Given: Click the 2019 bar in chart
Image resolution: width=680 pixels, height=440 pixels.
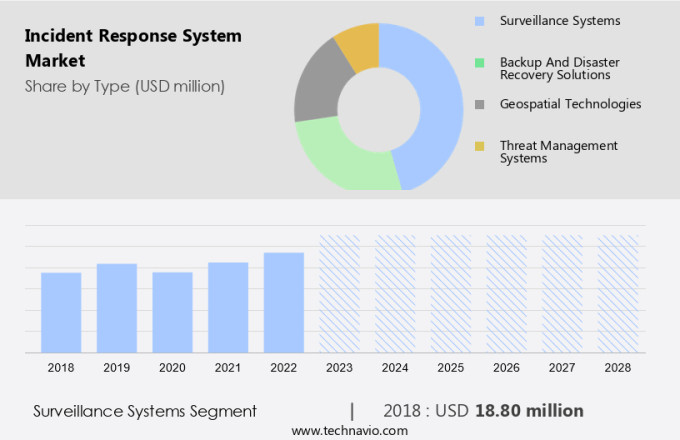Looking at the screenshot, I should coord(117,307).
